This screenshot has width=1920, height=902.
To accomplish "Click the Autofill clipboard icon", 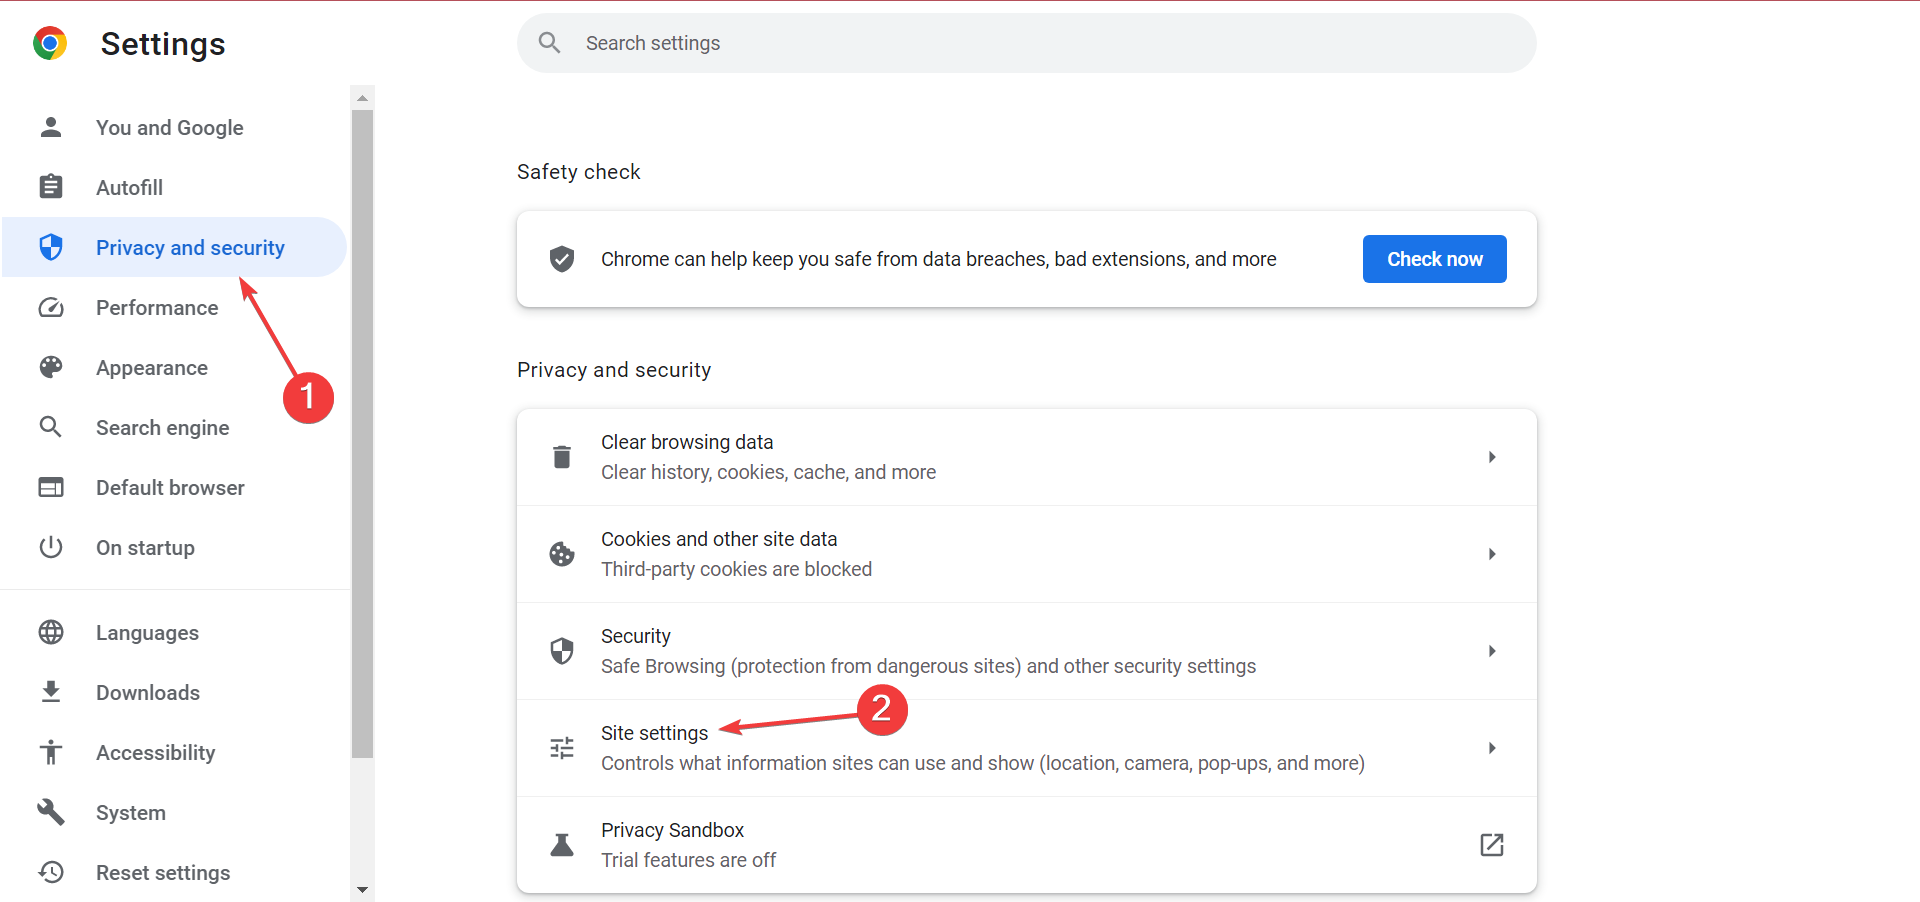I will (x=51, y=187).
